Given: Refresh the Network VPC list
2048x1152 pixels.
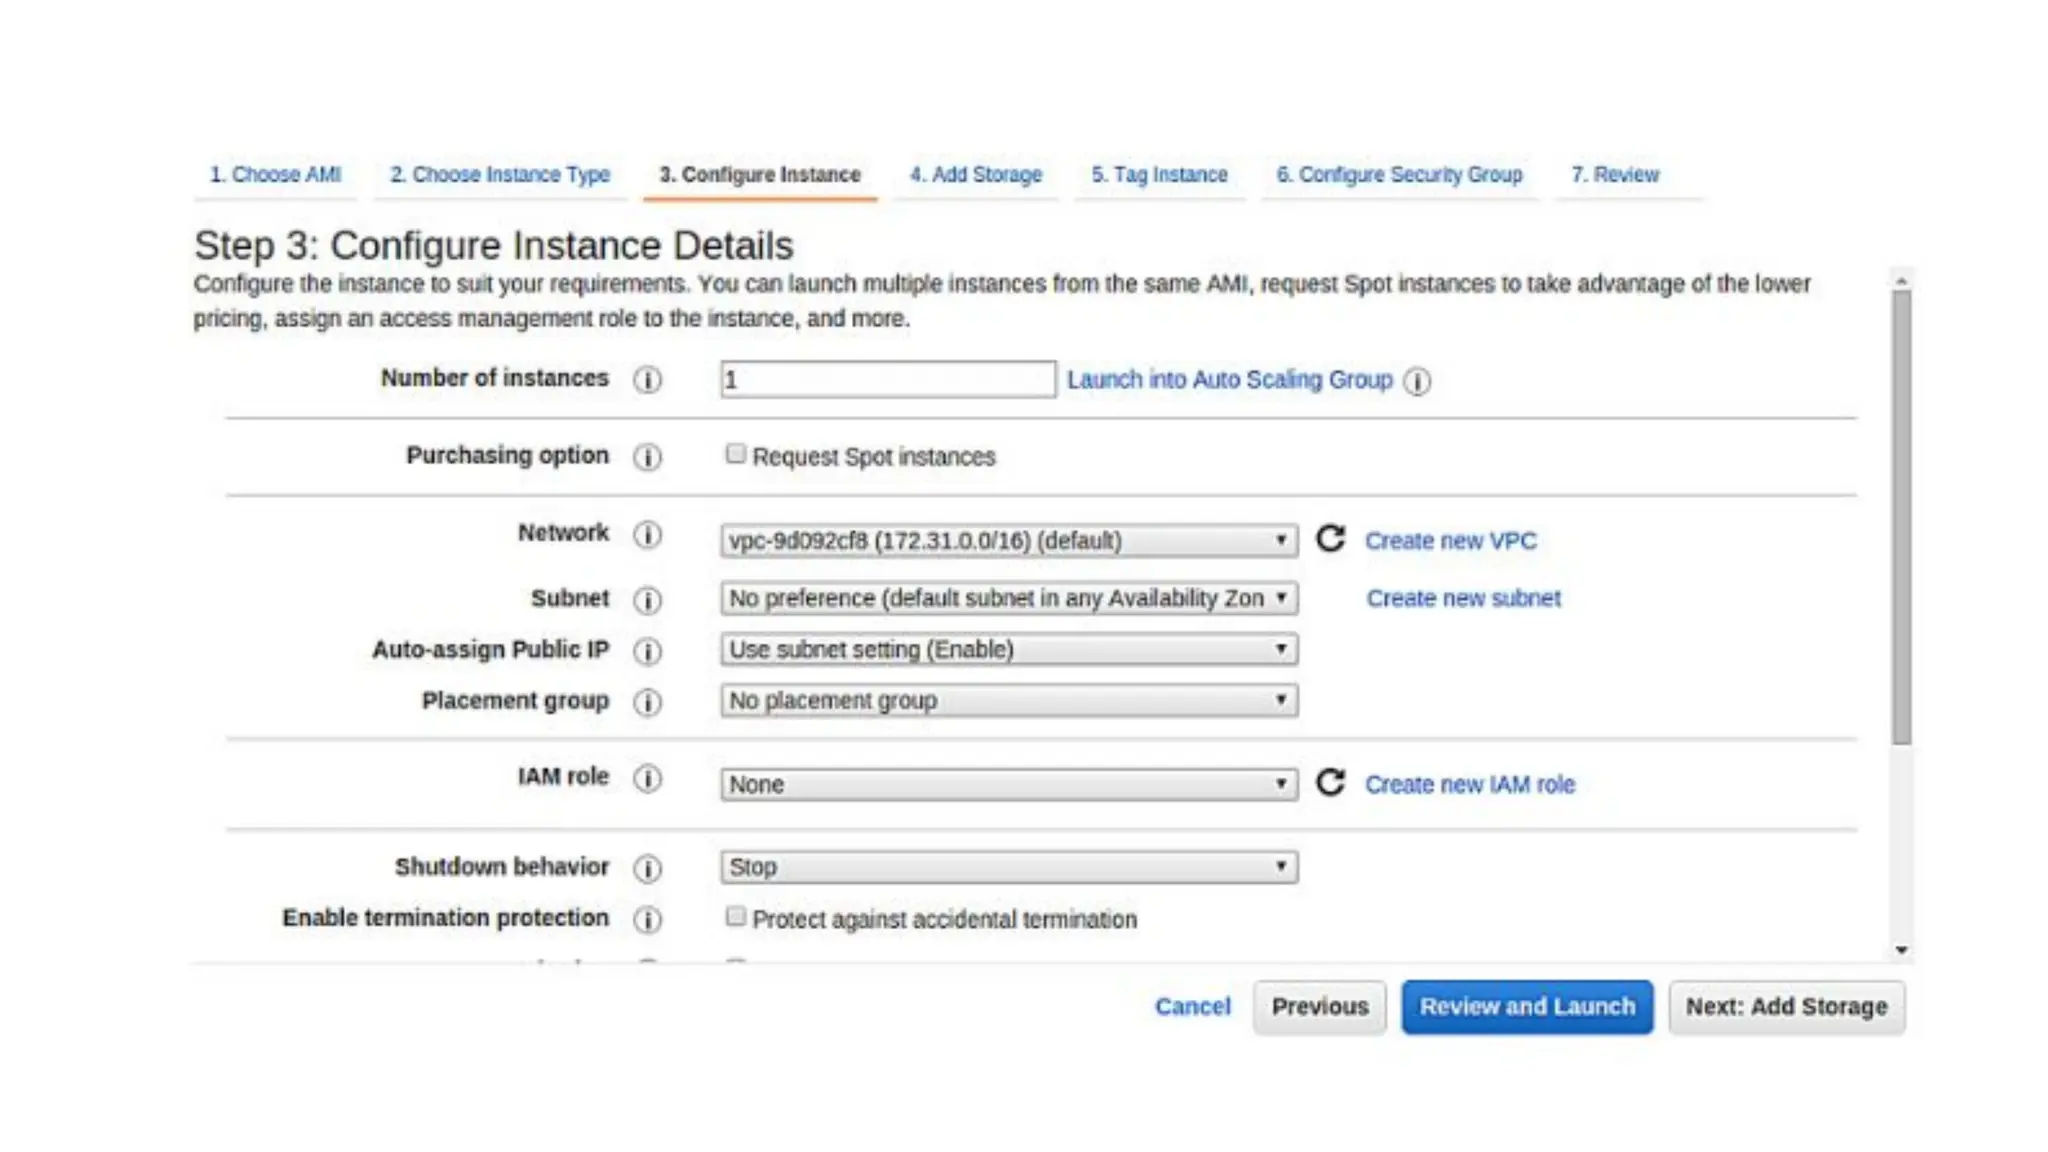Looking at the screenshot, I should (x=1330, y=539).
